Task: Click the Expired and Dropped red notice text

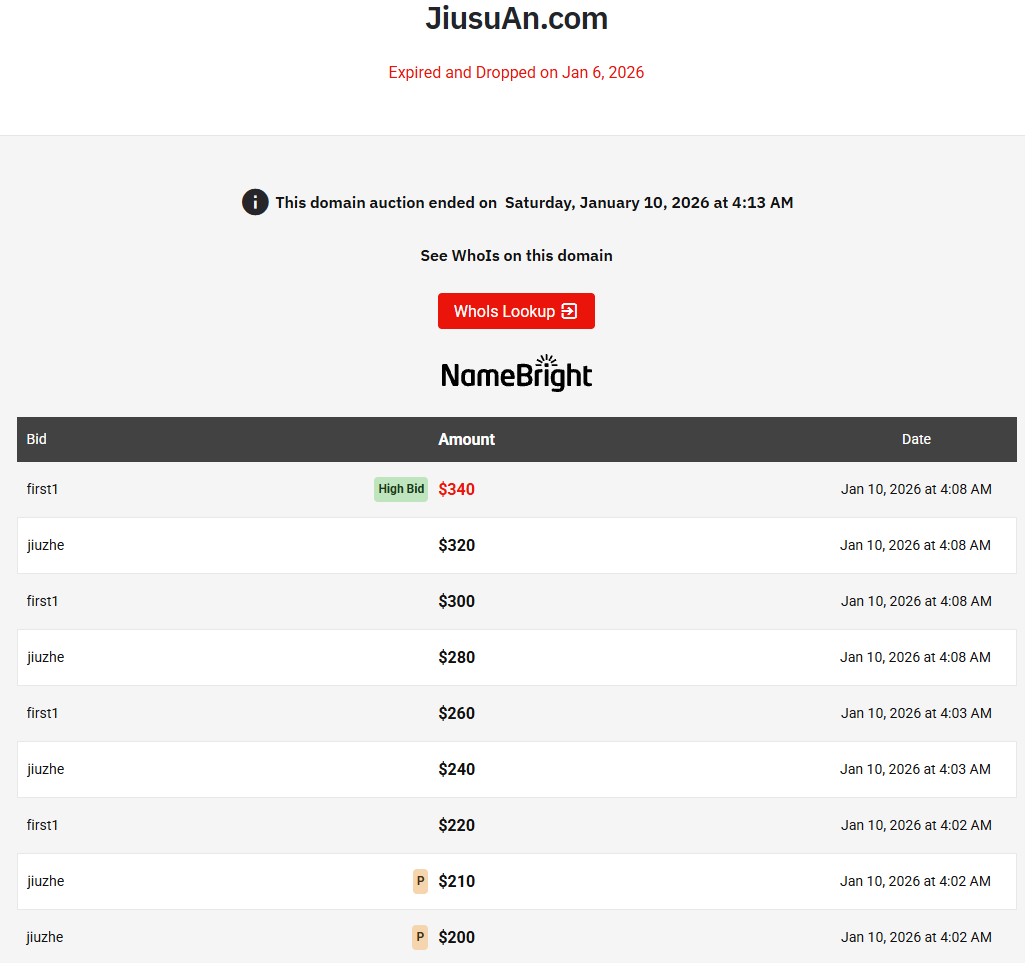Action: pyautogui.click(x=516, y=72)
